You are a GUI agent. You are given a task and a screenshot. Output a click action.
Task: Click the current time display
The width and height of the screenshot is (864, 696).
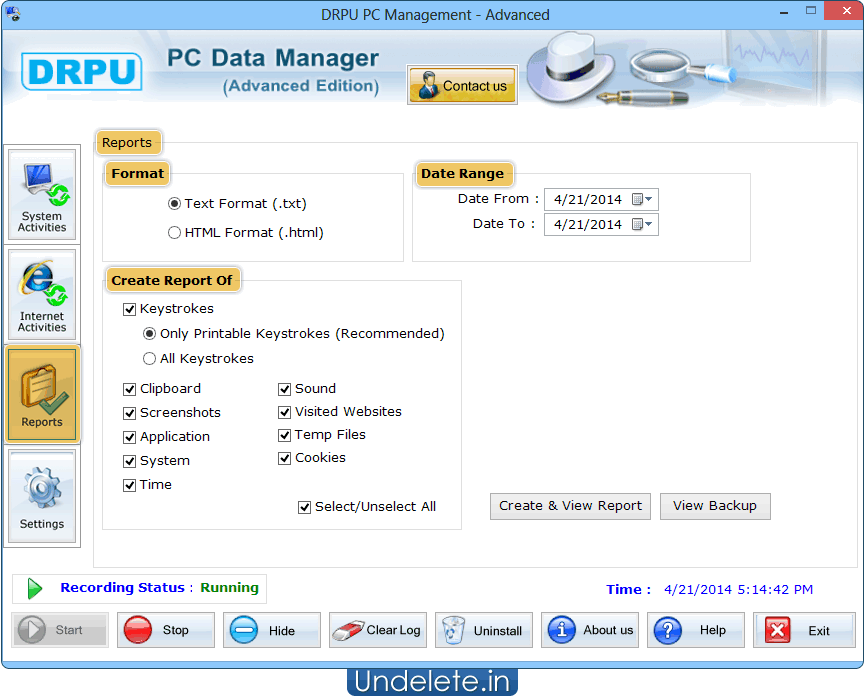[738, 590]
